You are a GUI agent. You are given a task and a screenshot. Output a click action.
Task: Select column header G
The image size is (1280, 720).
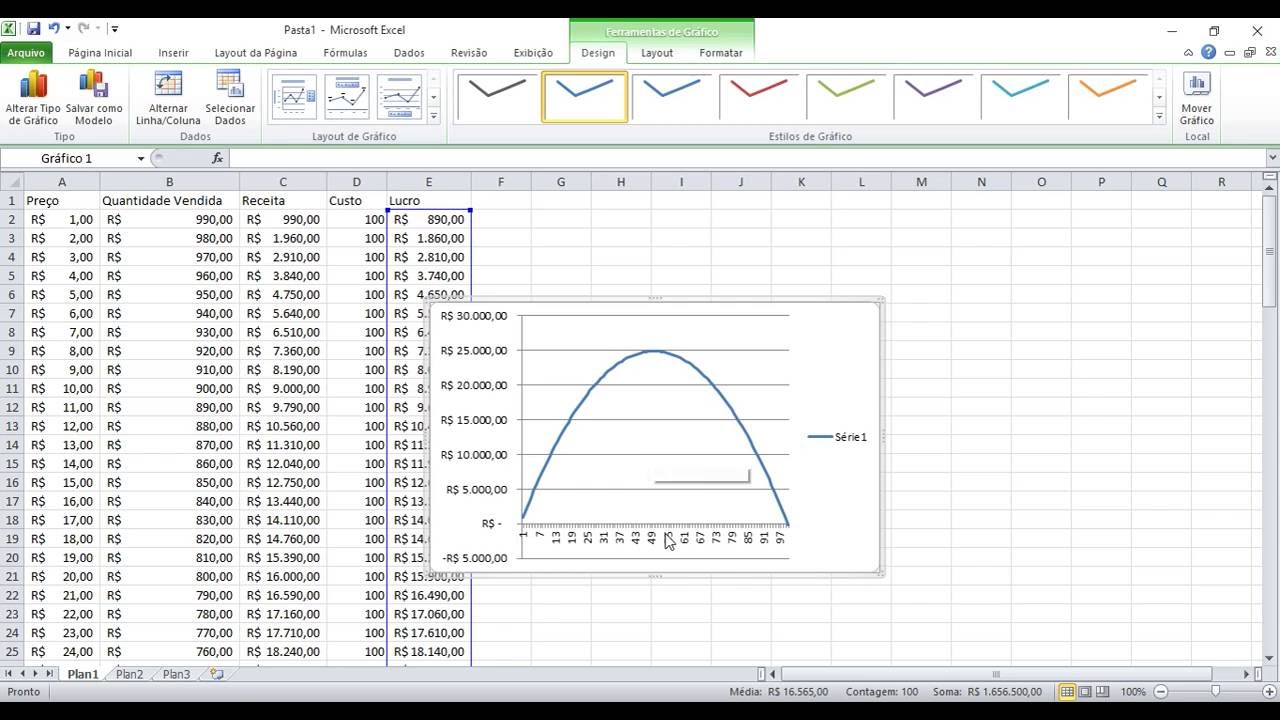(561, 182)
